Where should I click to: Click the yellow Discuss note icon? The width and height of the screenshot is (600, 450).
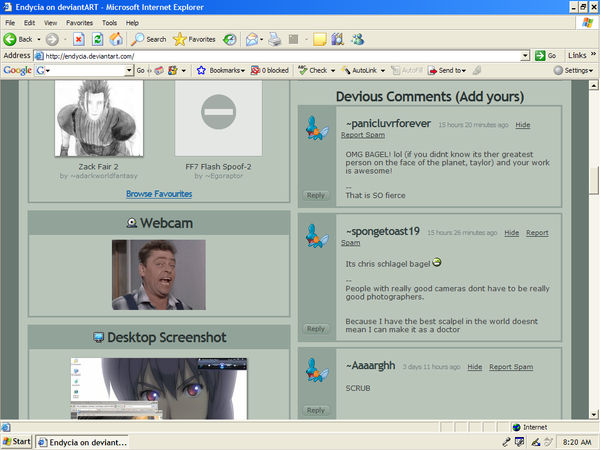tap(320, 39)
